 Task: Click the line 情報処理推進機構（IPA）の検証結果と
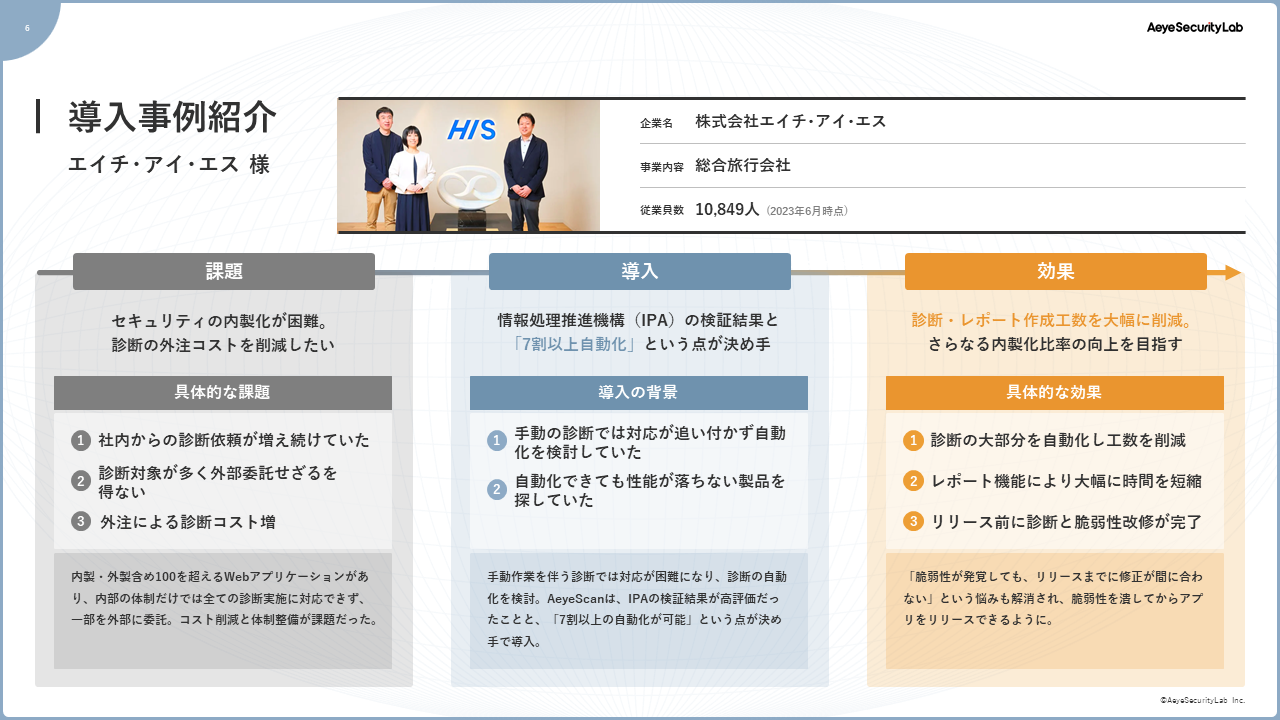pos(639,321)
